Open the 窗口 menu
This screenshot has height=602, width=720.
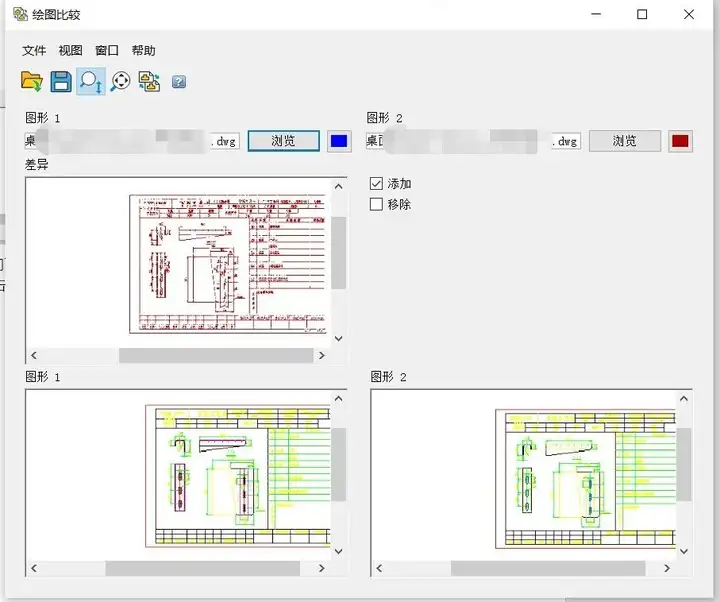(x=107, y=51)
